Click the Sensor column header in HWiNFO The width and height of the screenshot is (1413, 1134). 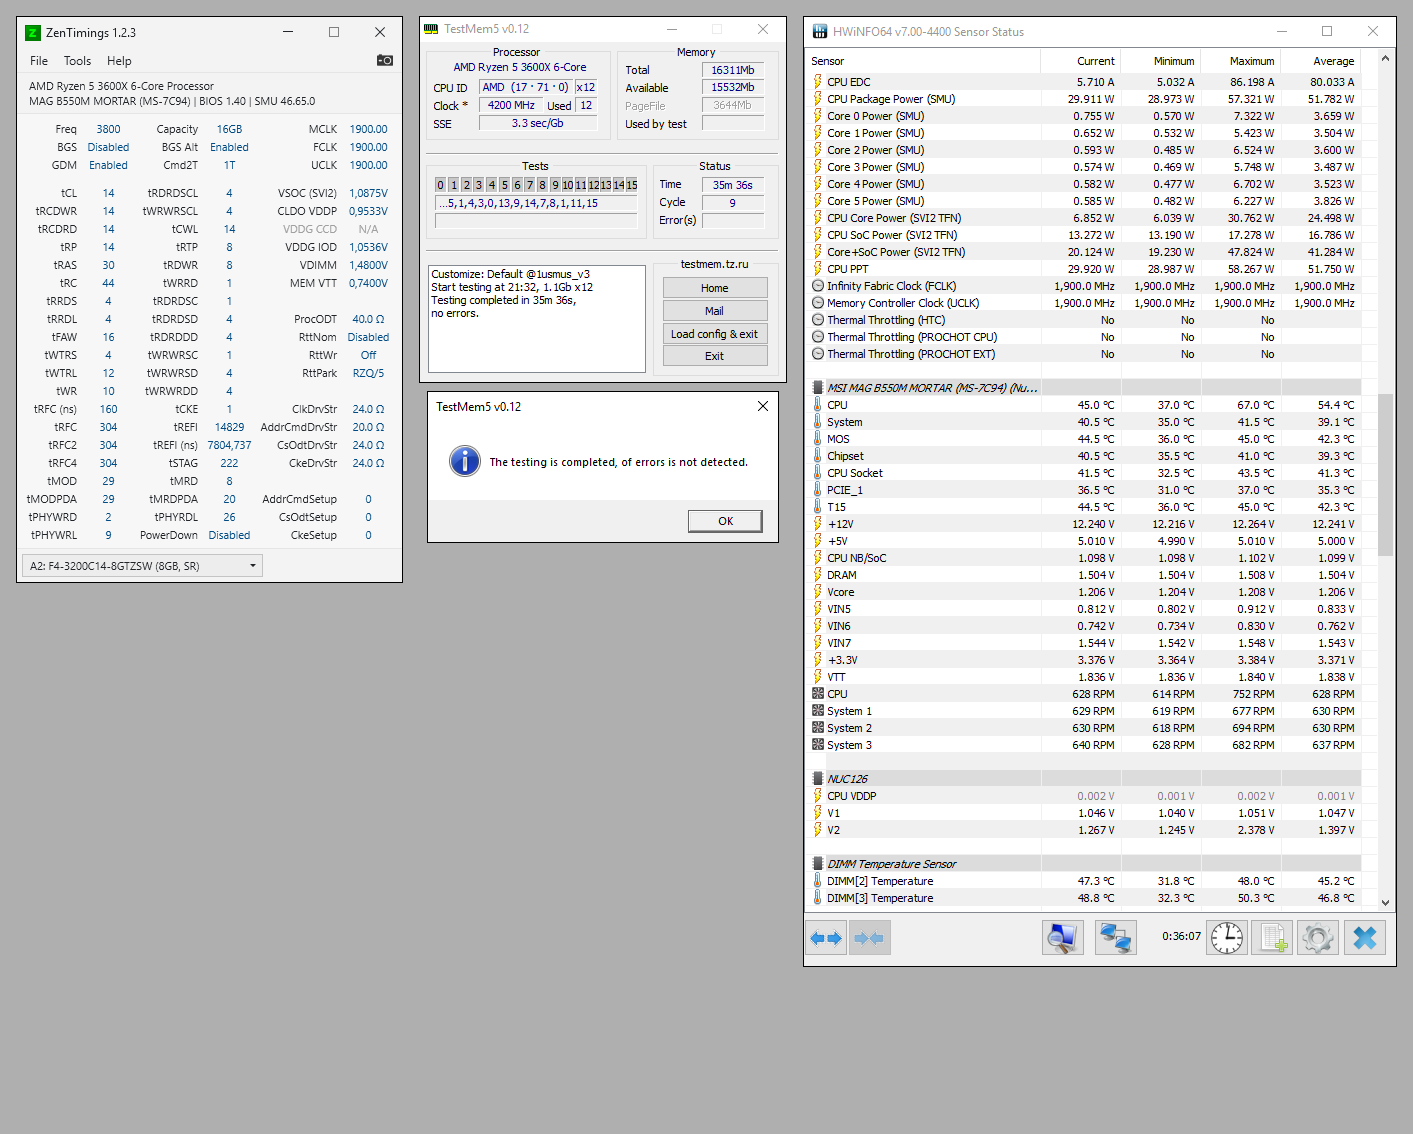point(924,61)
